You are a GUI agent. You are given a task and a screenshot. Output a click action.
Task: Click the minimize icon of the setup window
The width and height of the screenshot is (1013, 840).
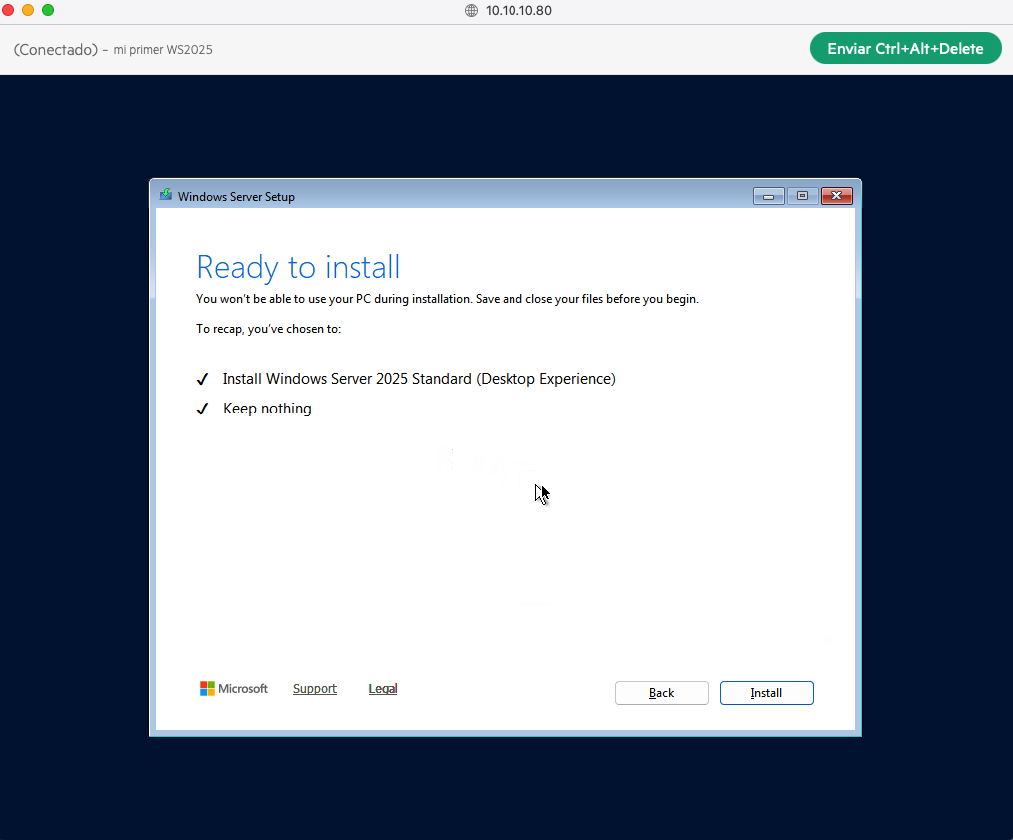coord(768,196)
